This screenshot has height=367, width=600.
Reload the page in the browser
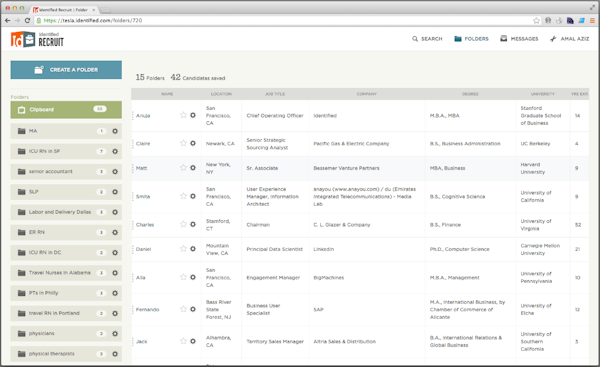click(27, 20)
